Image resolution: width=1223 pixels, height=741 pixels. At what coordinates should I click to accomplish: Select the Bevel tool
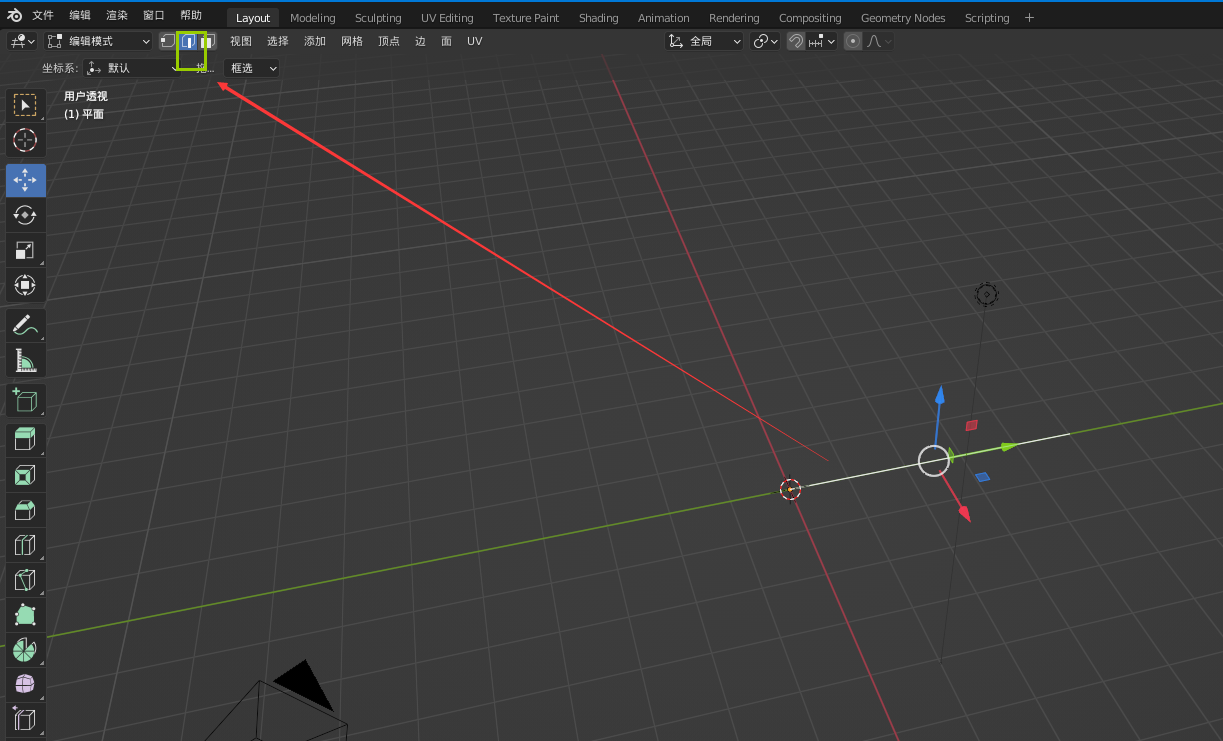(x=25, y=510)
